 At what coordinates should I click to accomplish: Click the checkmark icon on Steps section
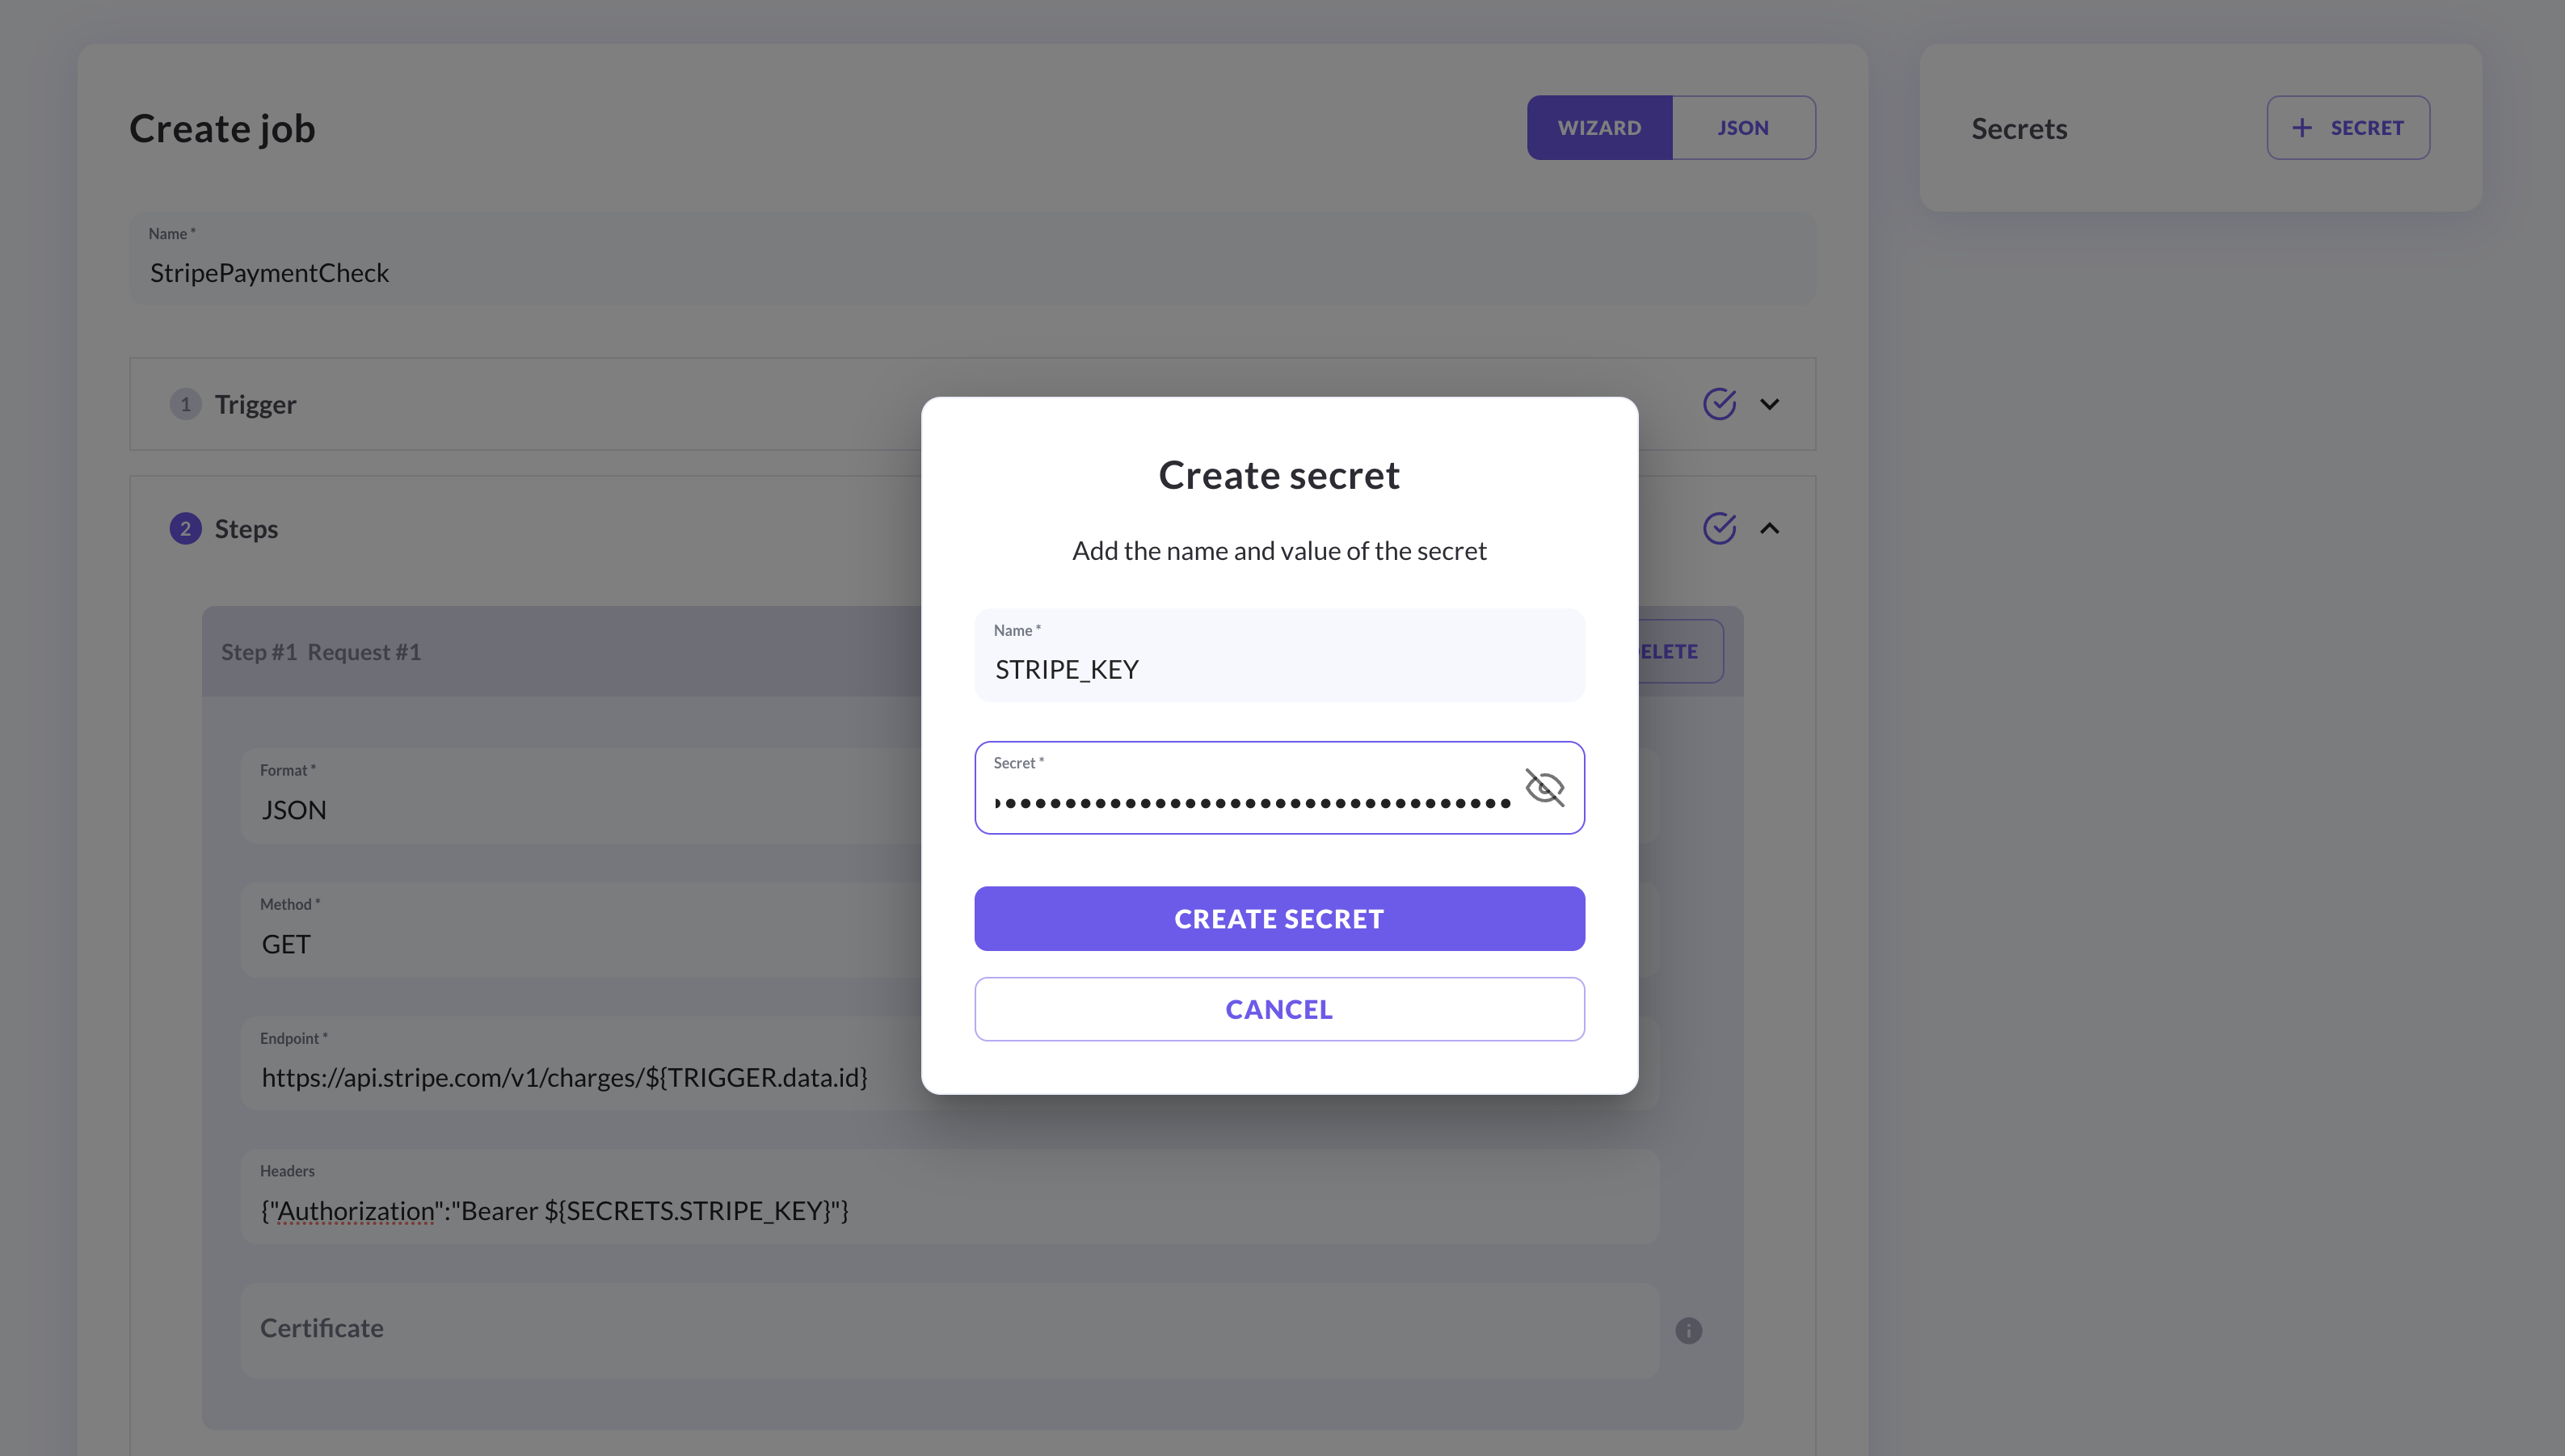pos(1721,528)
